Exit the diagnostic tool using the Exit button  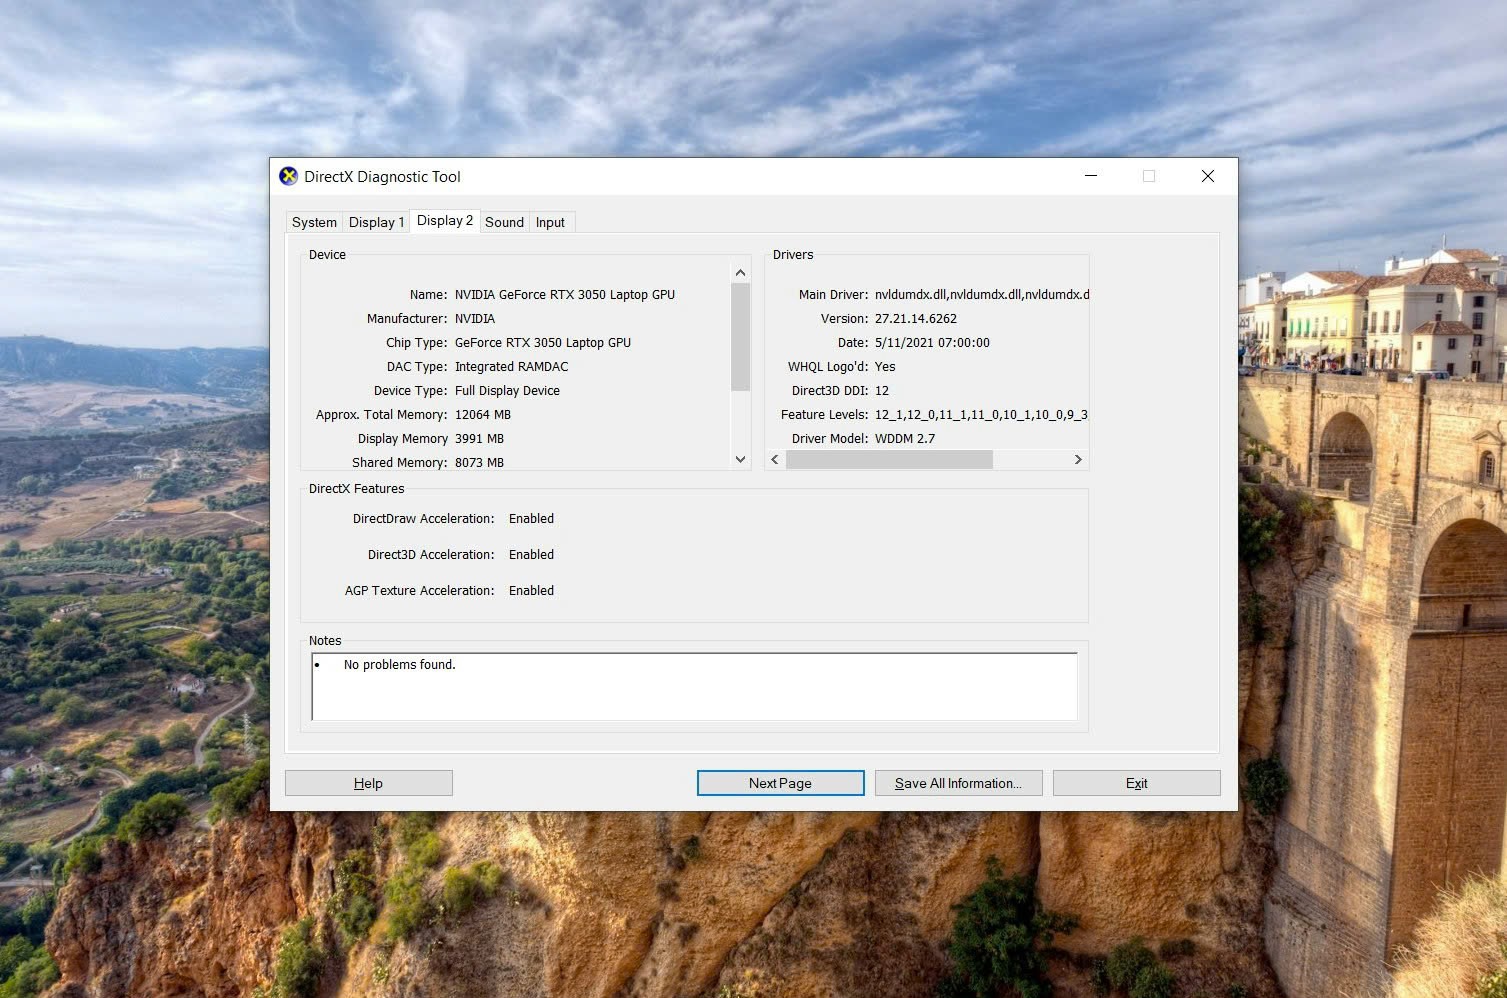[x=1136, y=783]
